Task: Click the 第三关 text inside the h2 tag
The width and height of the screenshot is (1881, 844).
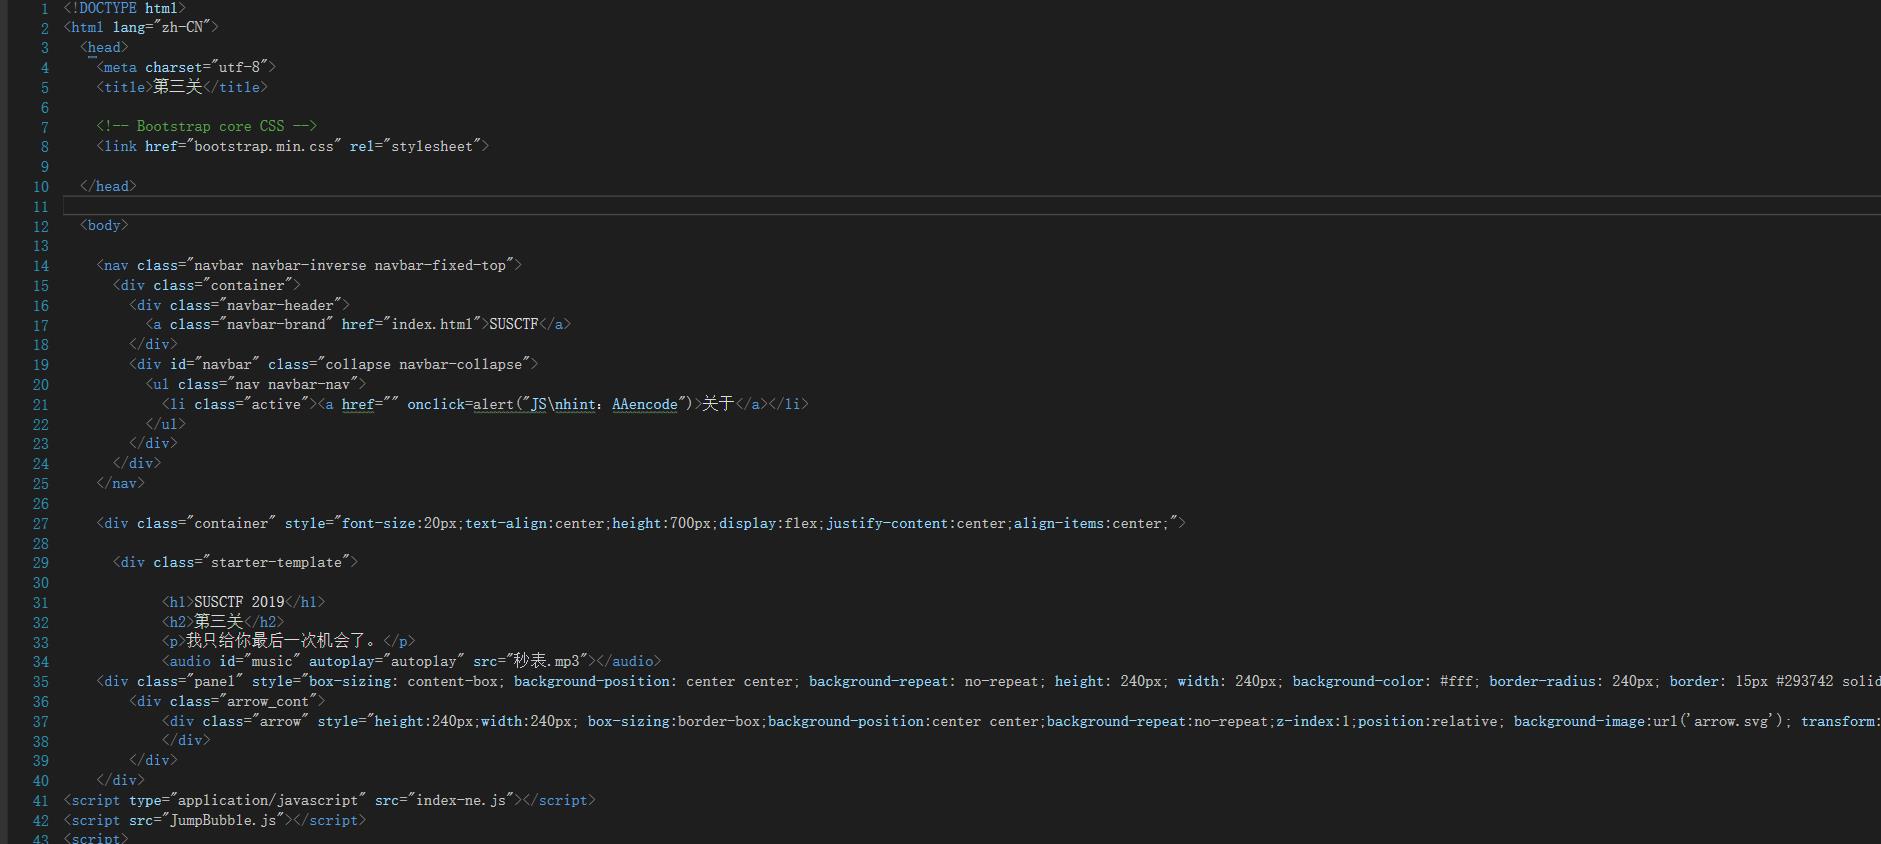Action: pos(219,622)
